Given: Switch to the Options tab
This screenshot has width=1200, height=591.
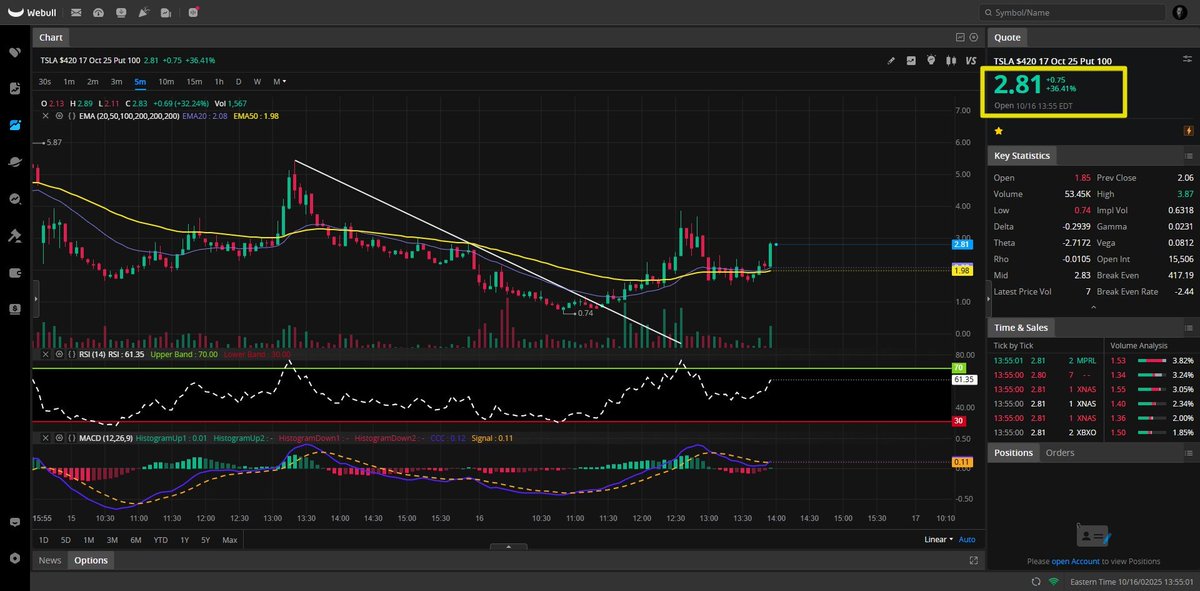Looking at the screenshot, I should 90,561.
